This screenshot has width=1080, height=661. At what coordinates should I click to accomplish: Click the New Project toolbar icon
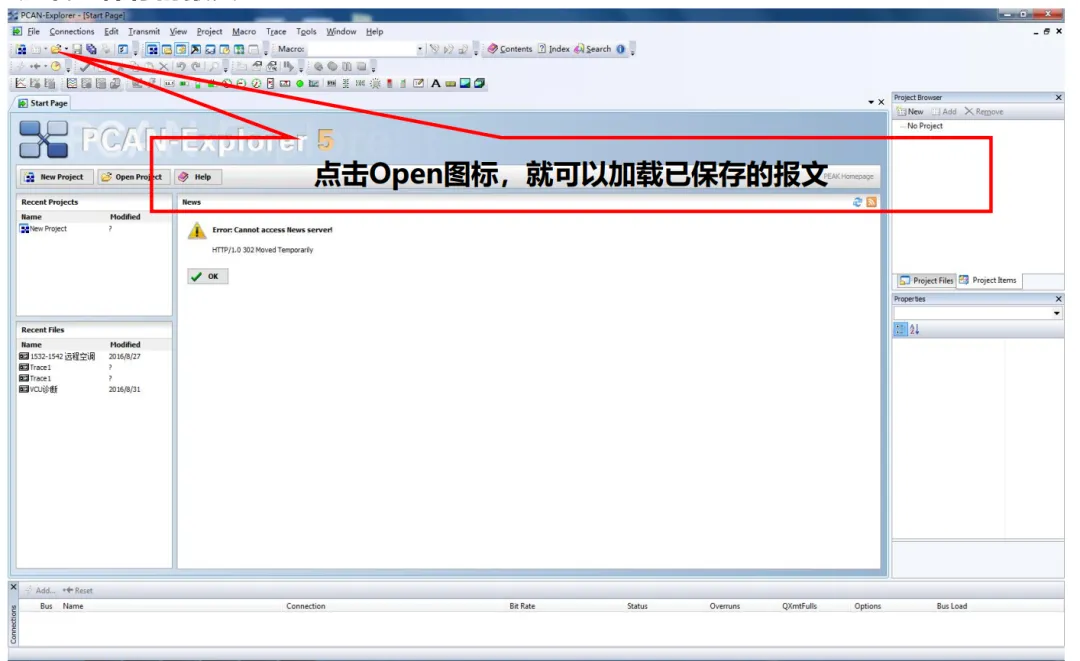click(x=21, y=49)
